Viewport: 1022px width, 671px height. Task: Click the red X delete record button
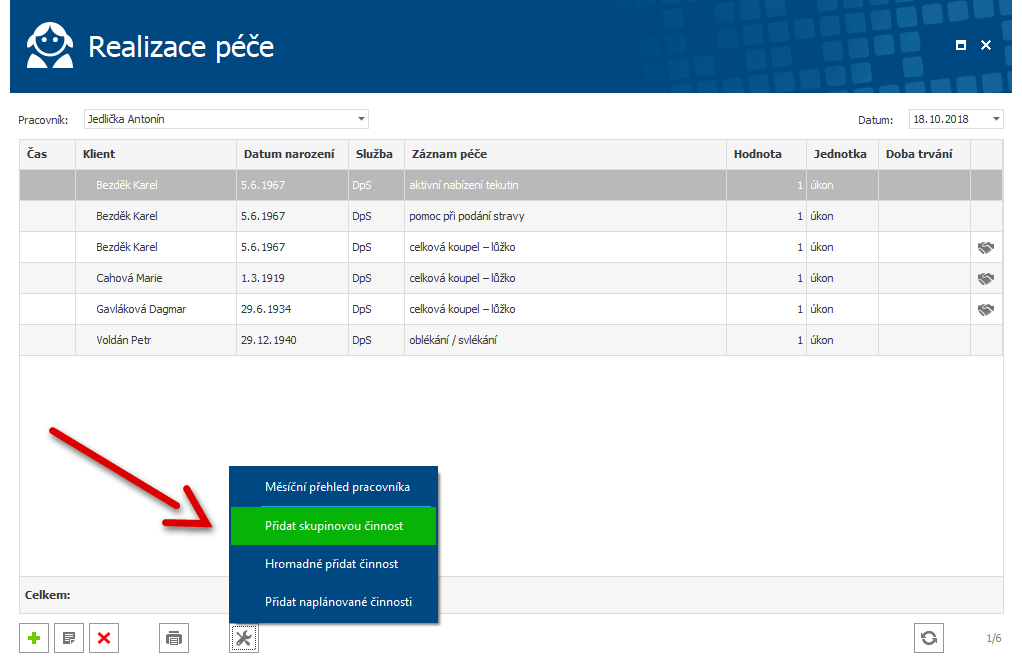point(104,638)
